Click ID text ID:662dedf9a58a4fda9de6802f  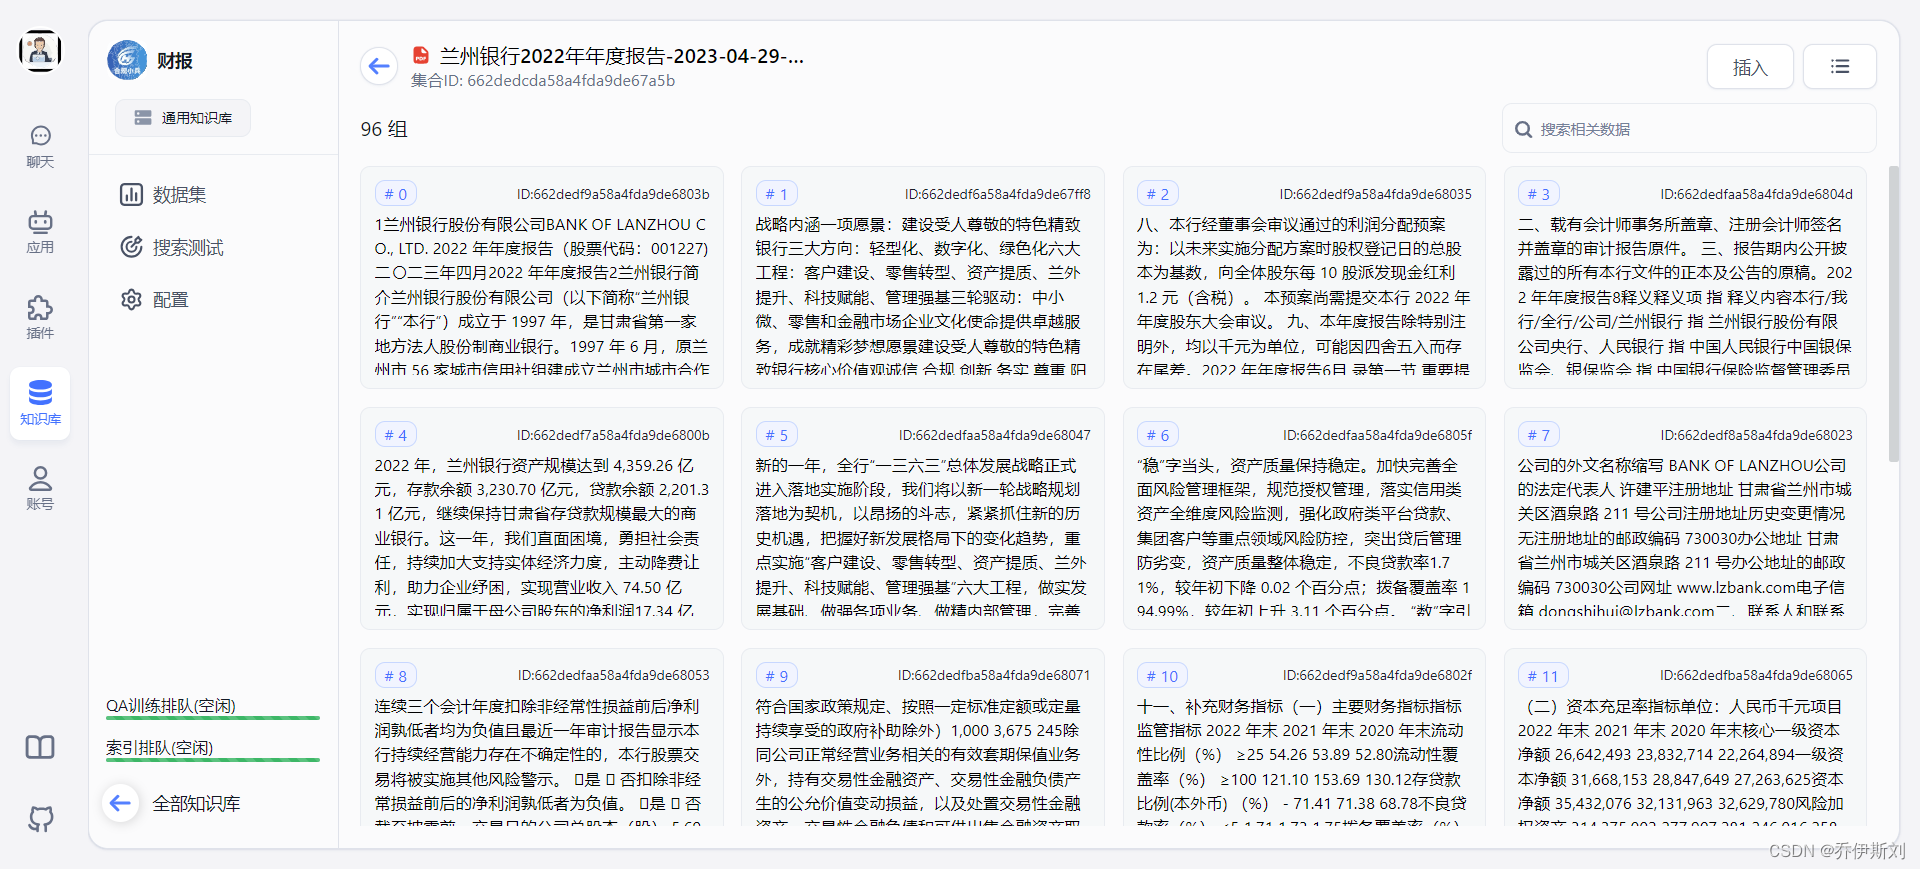[1378, 675]
